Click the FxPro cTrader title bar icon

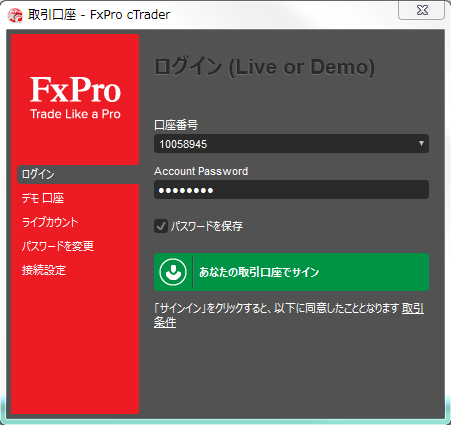coord(15,15)
